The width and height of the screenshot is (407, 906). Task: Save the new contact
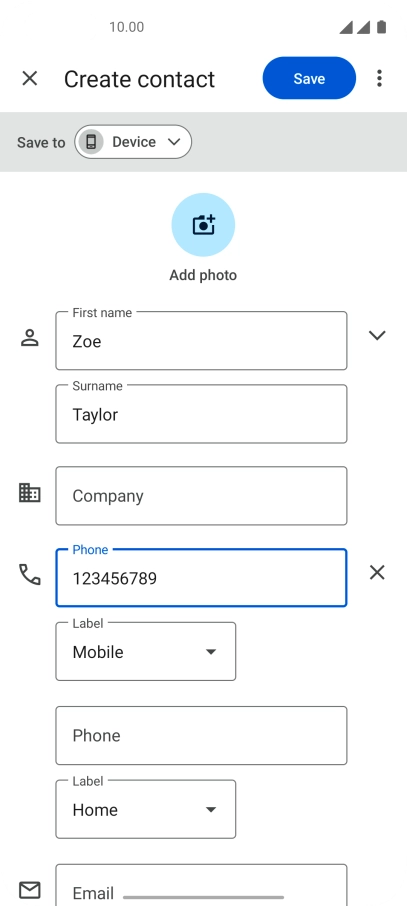point(309,78)
